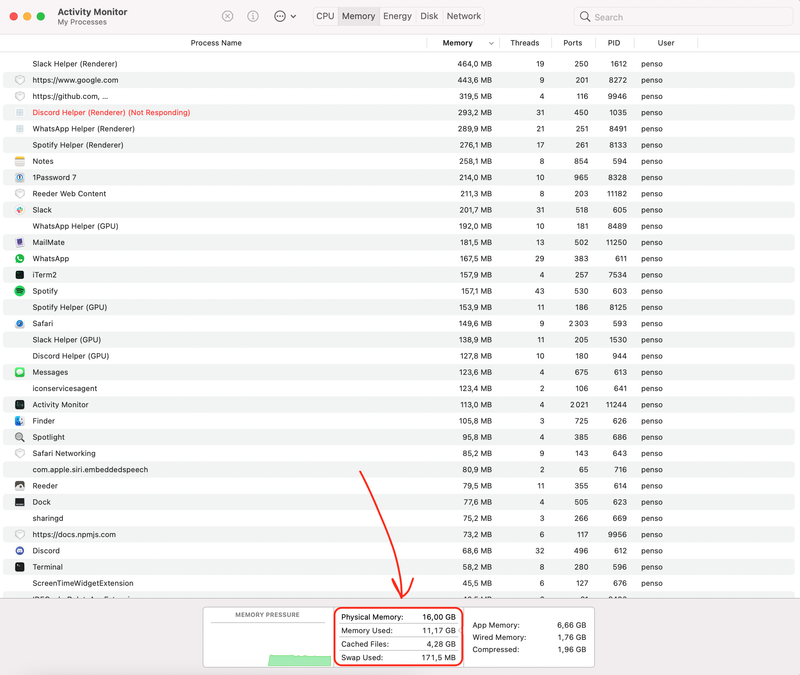Click the 464,0 MB memory value
The height and width of the screenshot is (675, 800).
(x=474, y=64)
